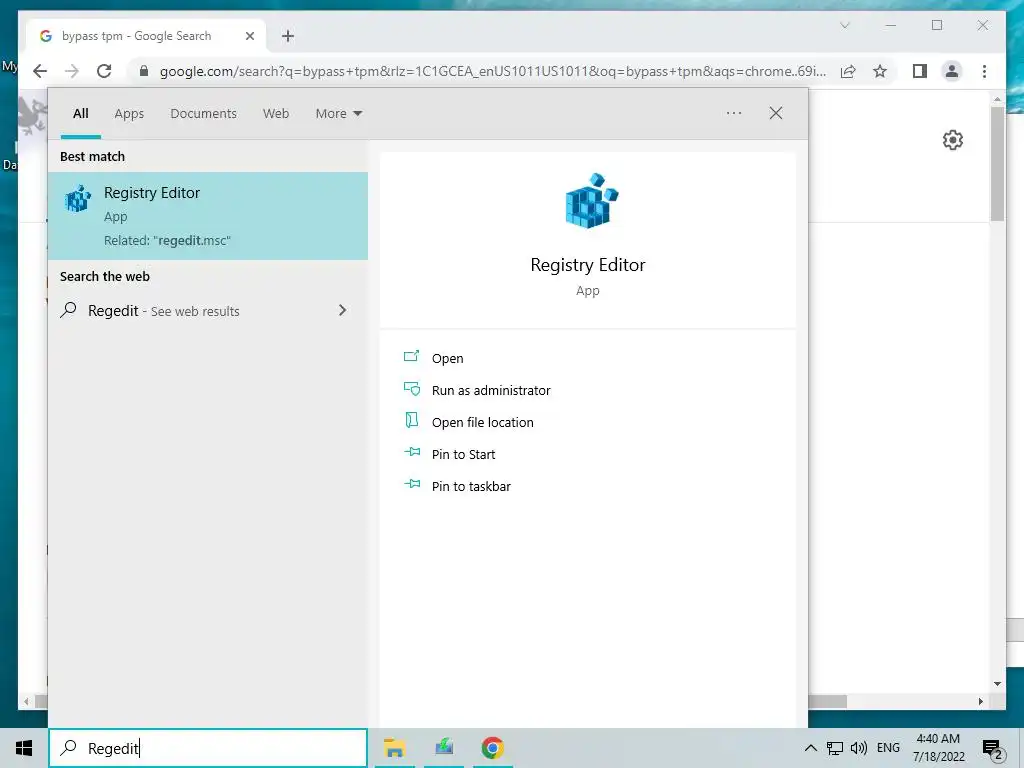This screenshot has height=768, width=1024.
Task: Open File Explorer from taskbar
Action: 394,748
